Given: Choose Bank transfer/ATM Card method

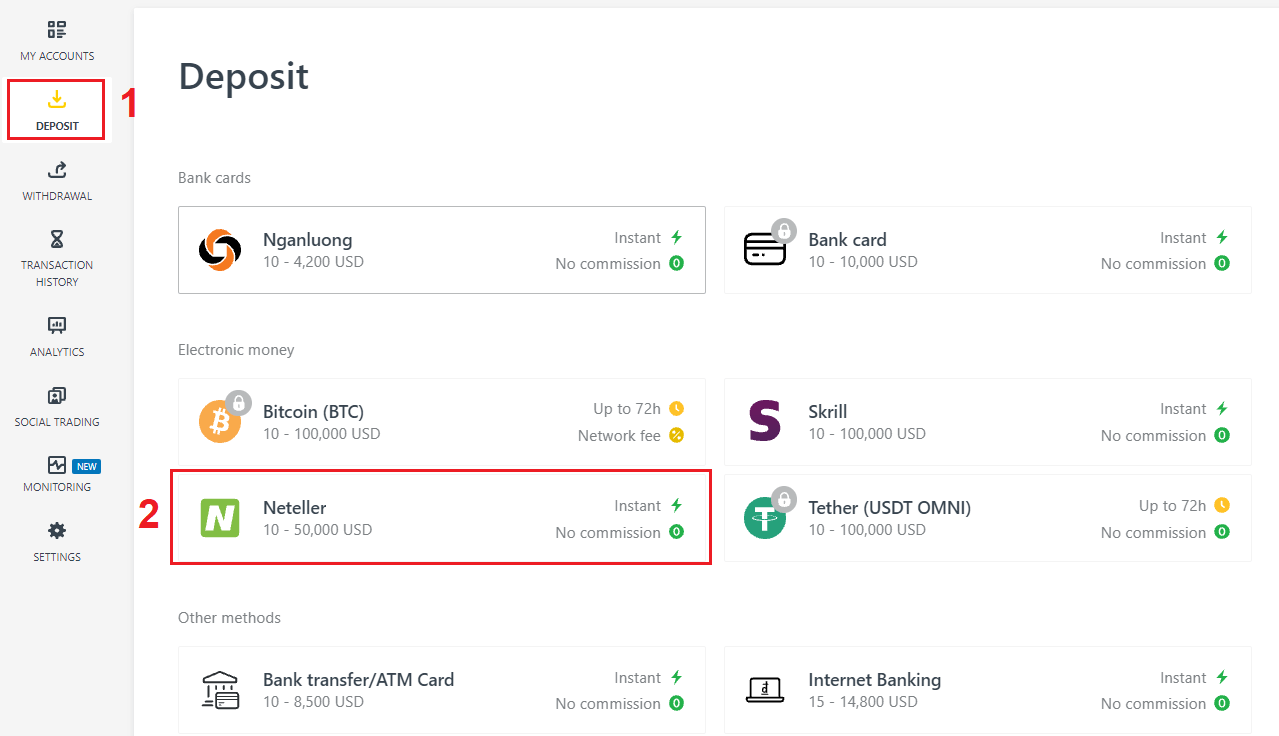Looking at the screenshot, I should tap(442, 690).
